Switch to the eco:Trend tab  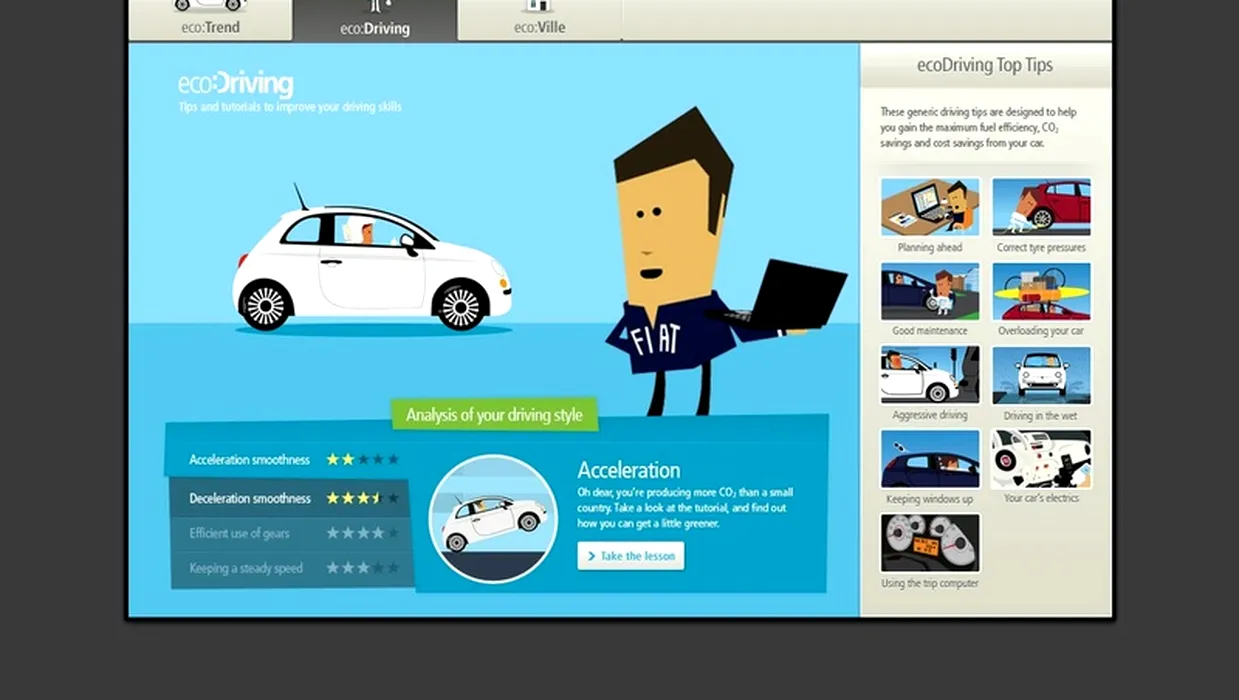point(210,20)
